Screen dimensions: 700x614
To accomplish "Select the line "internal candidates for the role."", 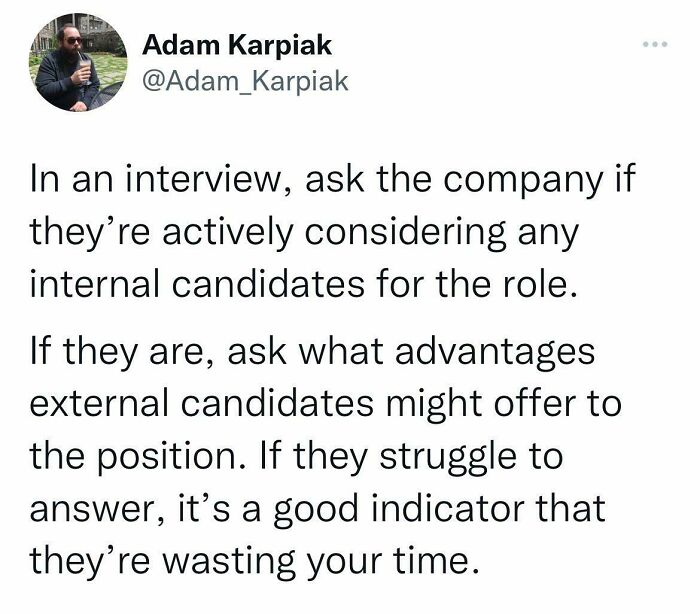I will click(x=304, y=283).
